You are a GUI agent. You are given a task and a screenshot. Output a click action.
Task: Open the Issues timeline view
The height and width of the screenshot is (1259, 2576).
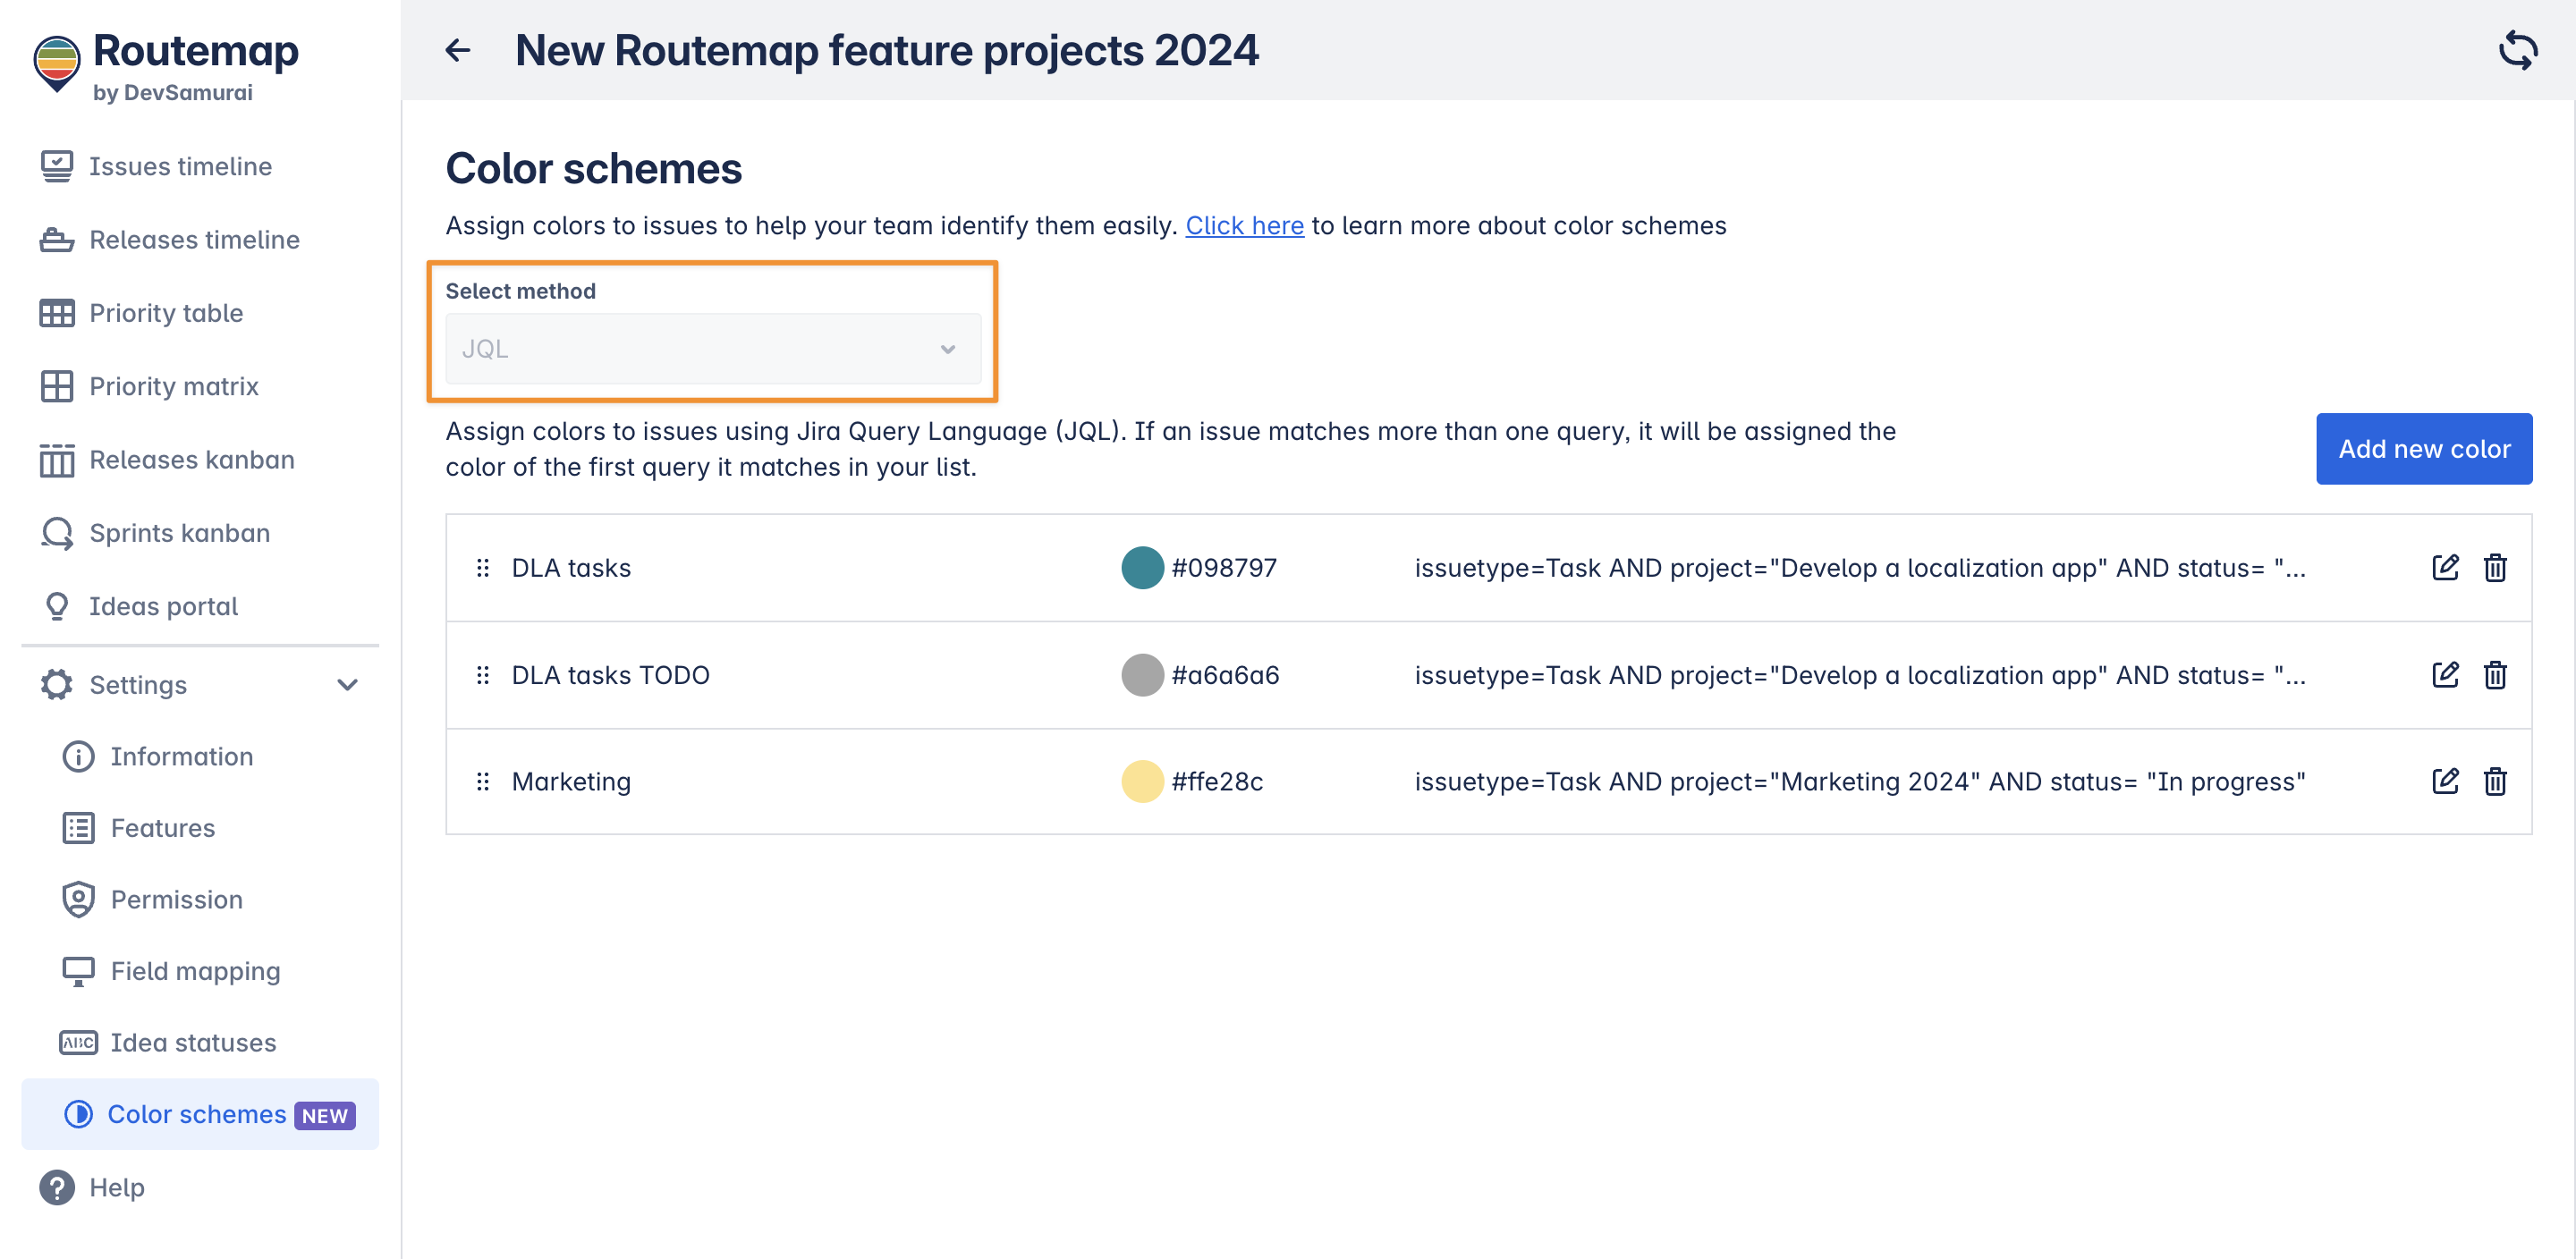click(180, 166)
